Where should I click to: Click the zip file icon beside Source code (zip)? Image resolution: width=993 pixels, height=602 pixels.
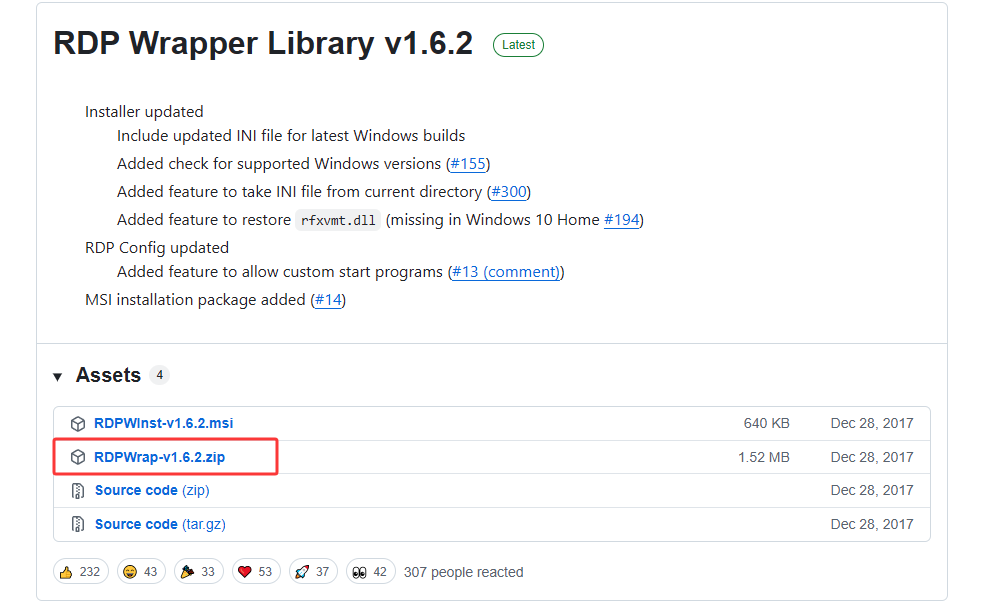coord(77,491)
